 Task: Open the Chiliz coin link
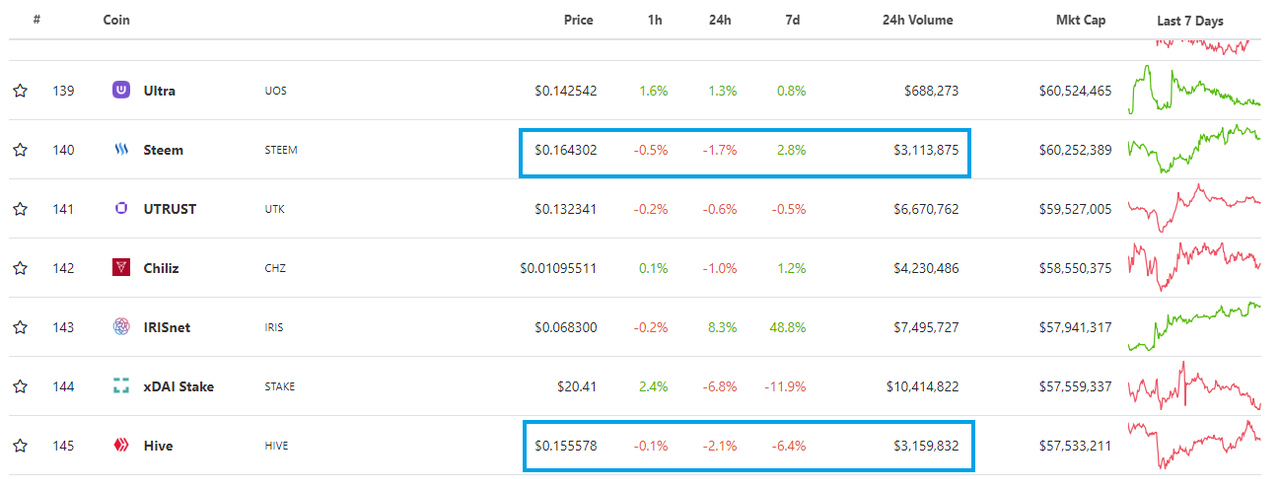[x=161, y=268]
